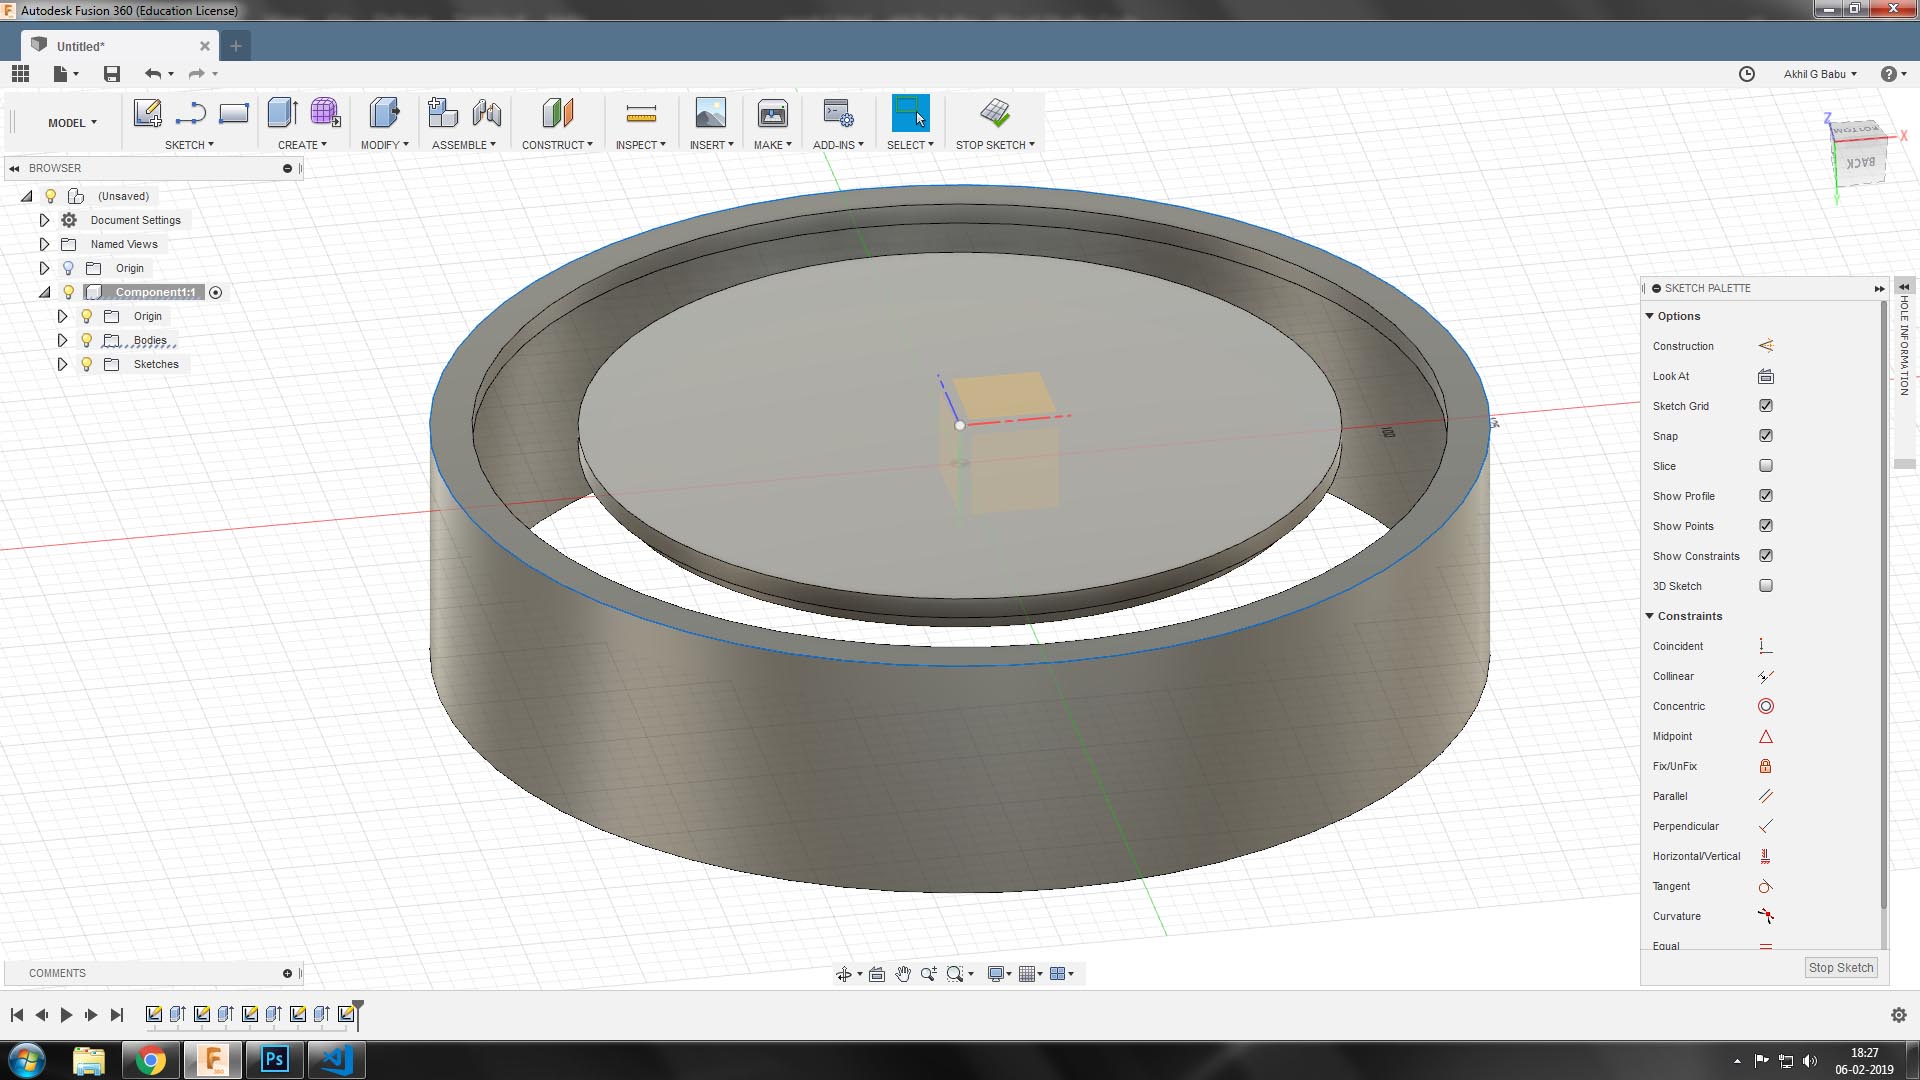Screen dimensions: 1920x1080
Task: Select the Extrude tool icon
Action: pos(282,114)
